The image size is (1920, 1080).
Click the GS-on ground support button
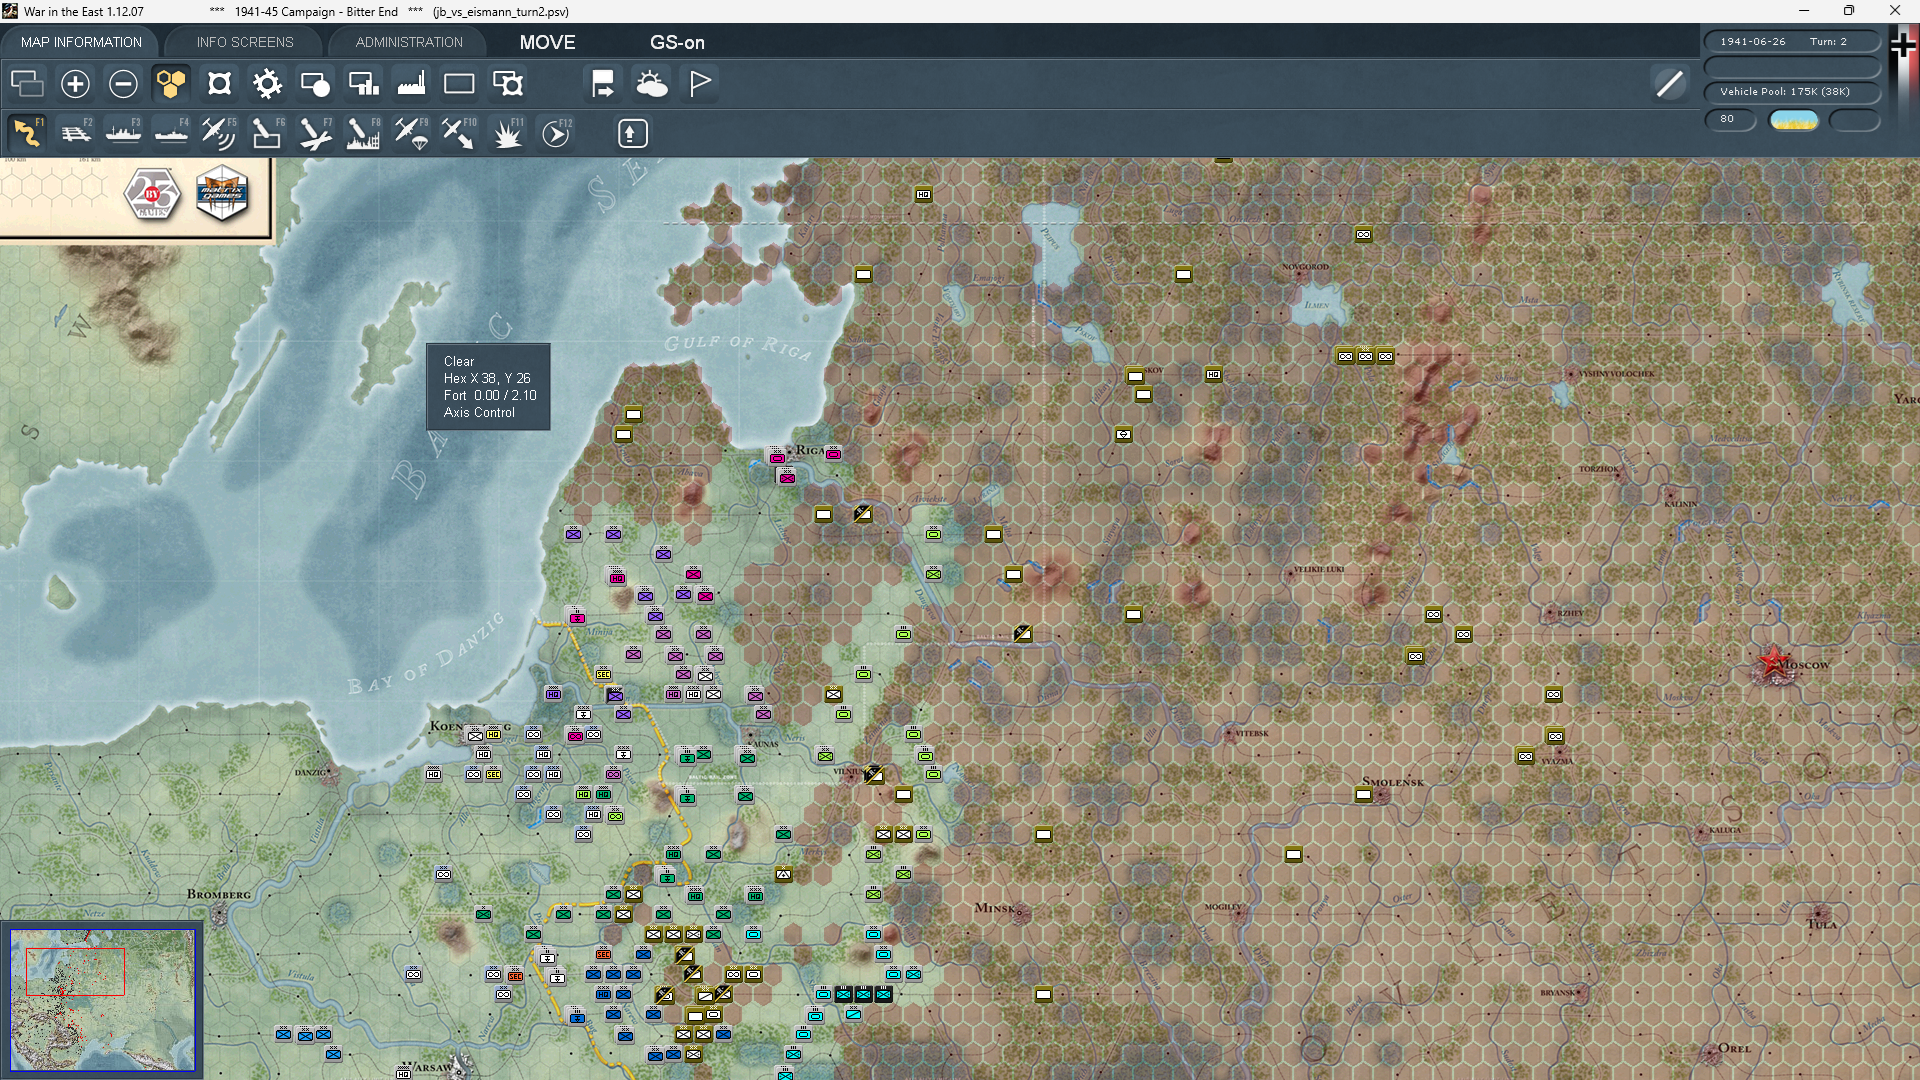677,42
